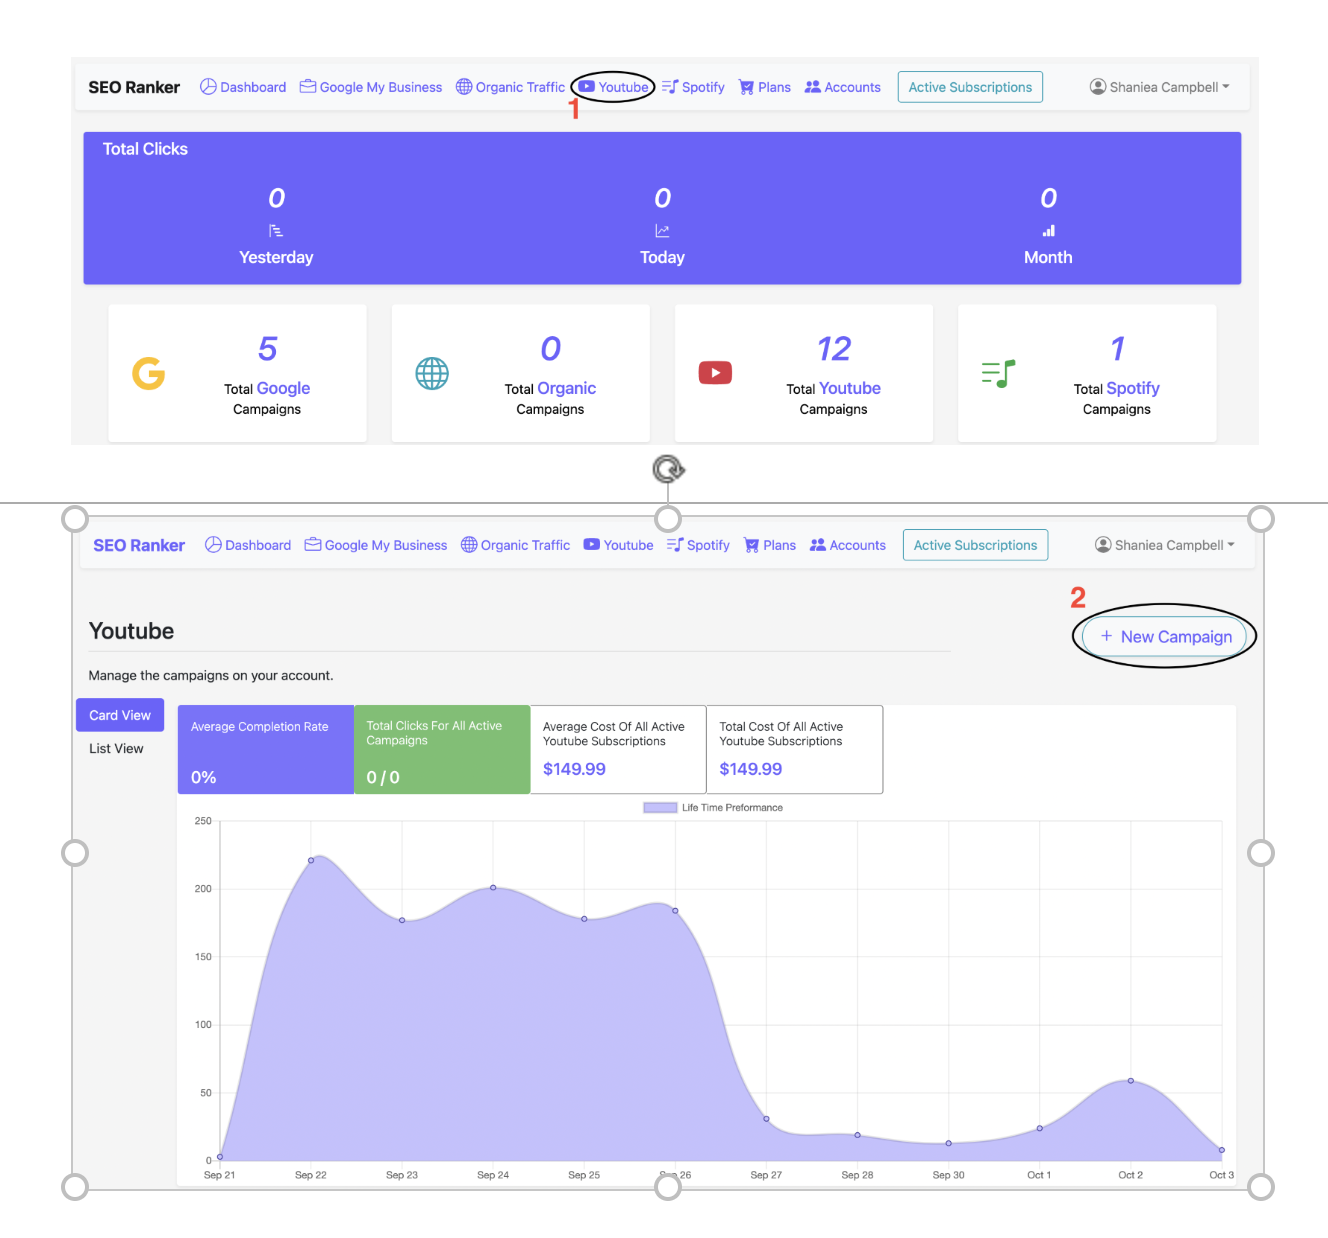Click 'Manage the campaigns on your account.' text
Image resolution: width=1328 pixels, height=1238 pixels.
[x=211, y=676]
